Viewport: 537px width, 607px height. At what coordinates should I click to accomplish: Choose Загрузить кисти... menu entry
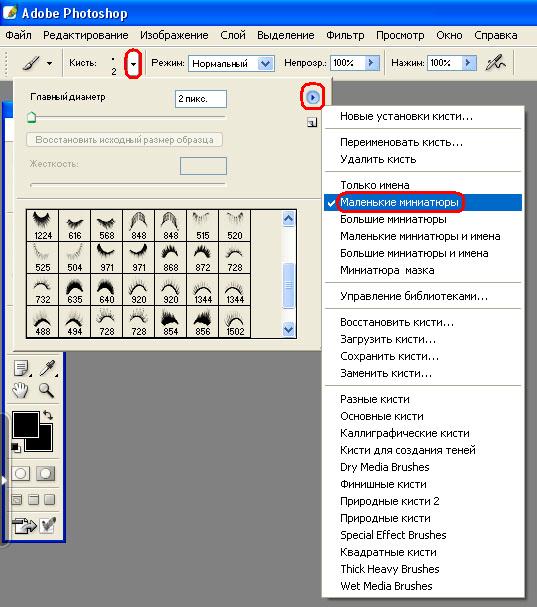(423, 339)
